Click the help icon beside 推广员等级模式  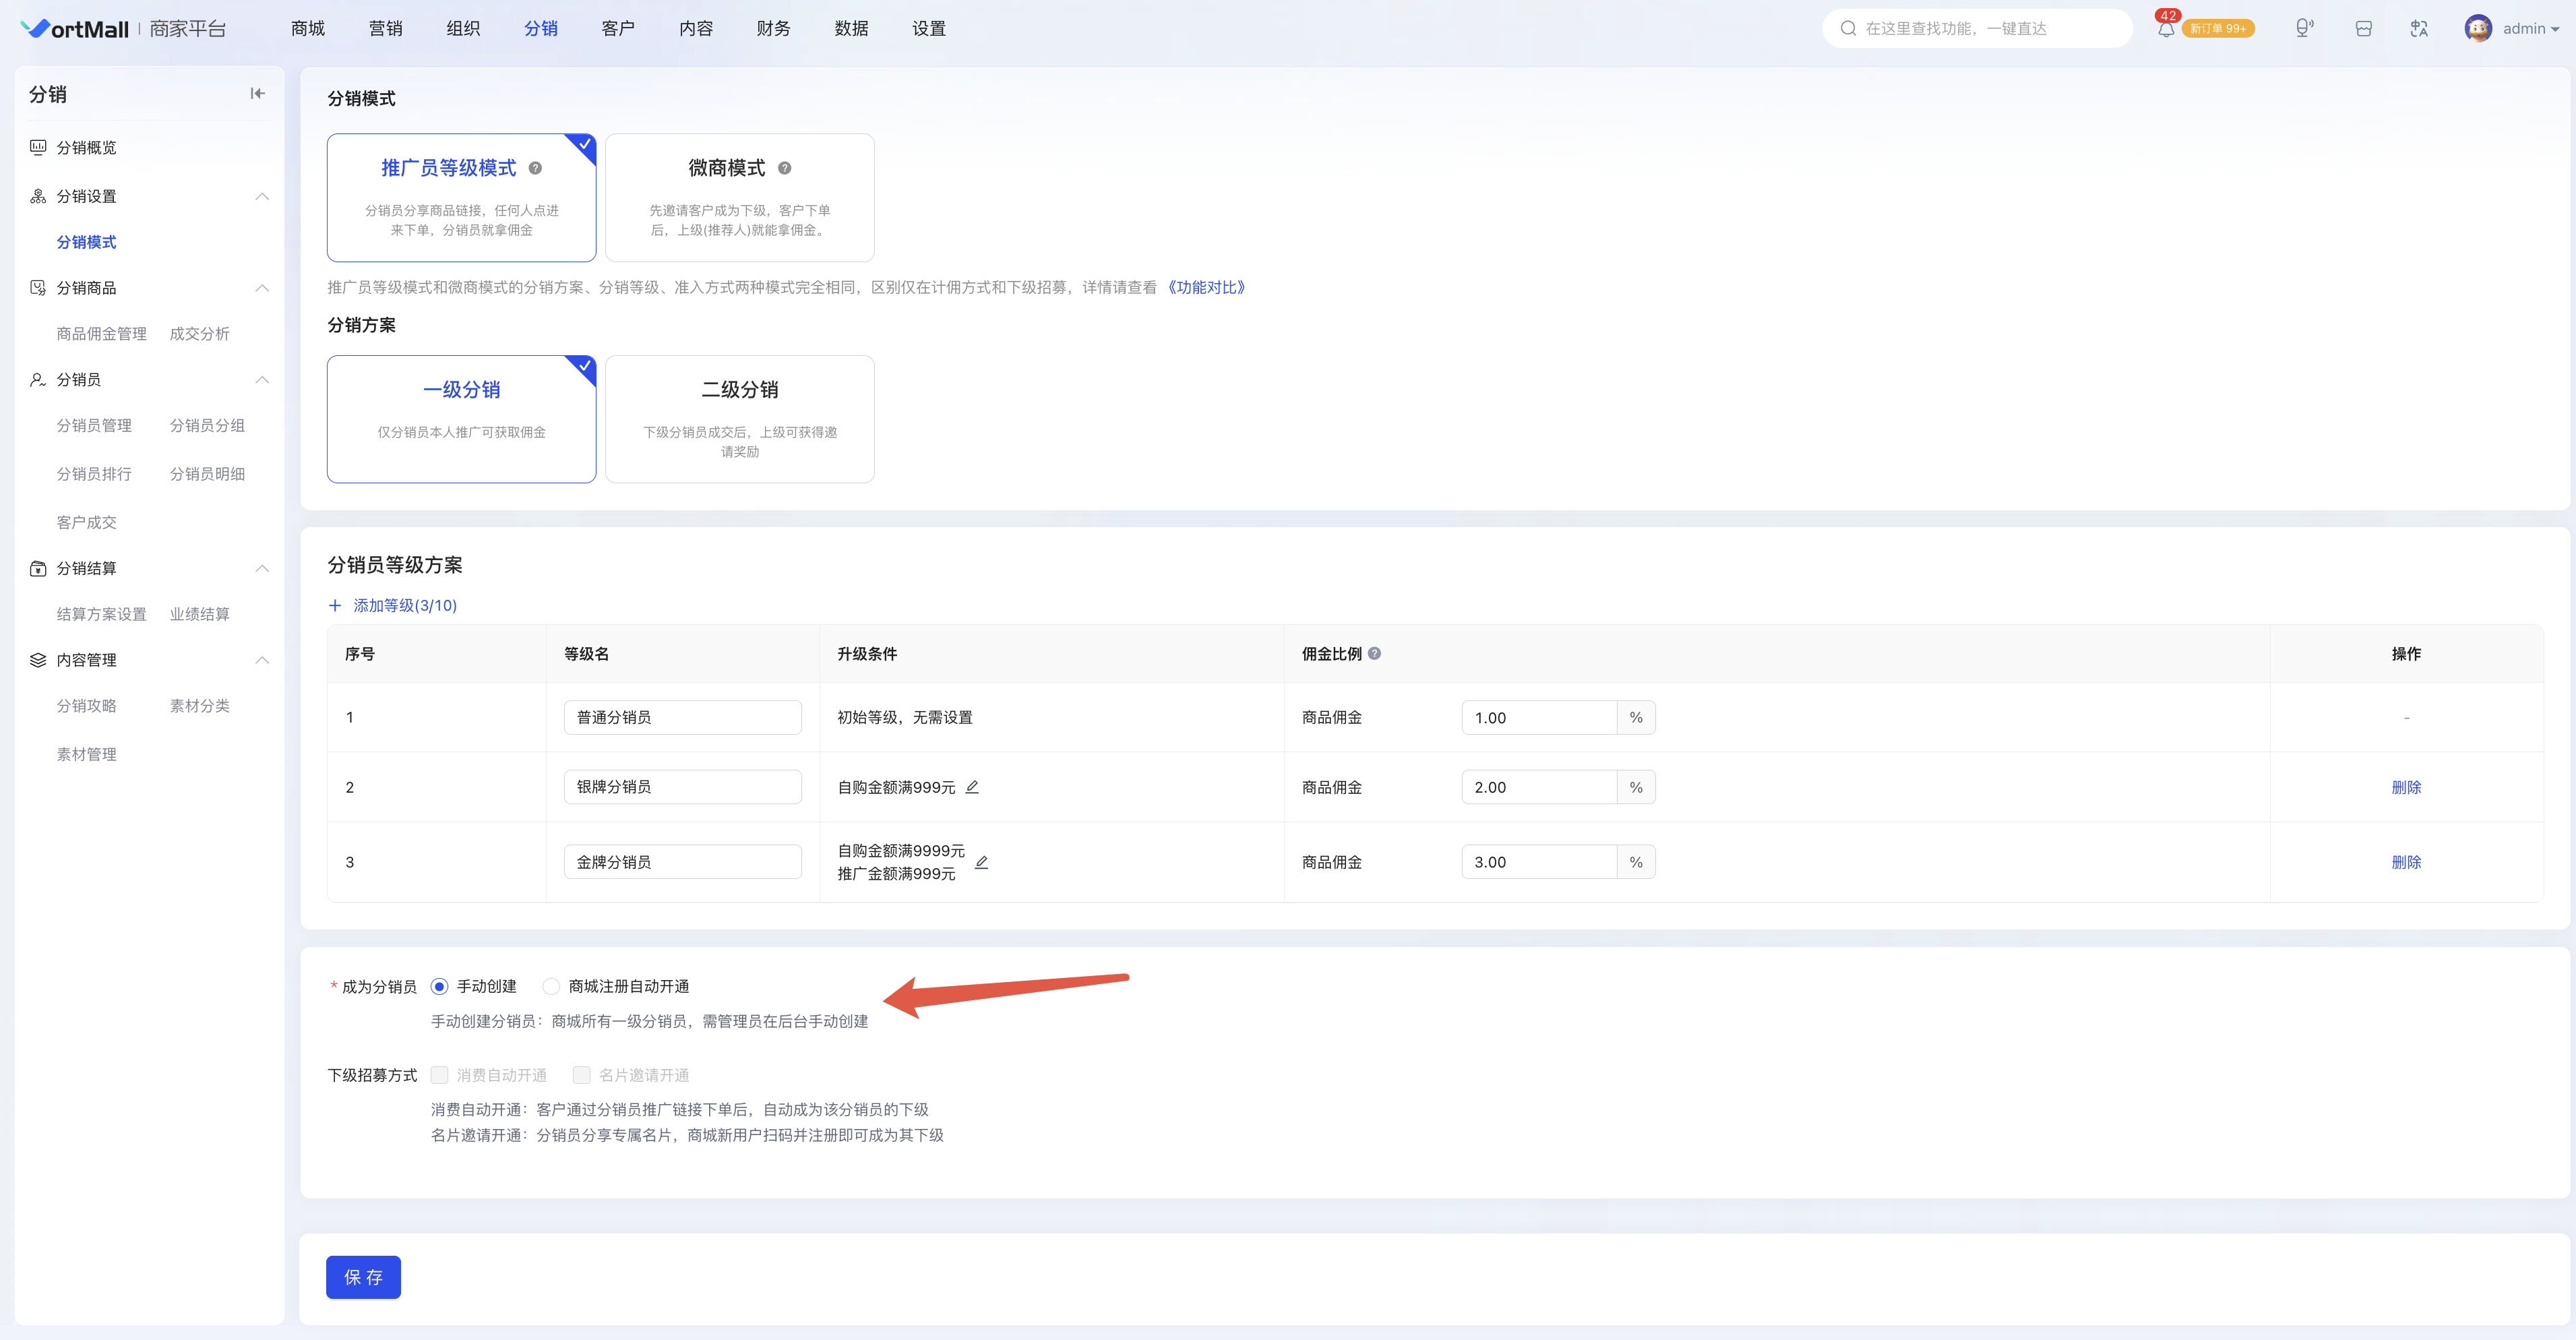[535, 168]
